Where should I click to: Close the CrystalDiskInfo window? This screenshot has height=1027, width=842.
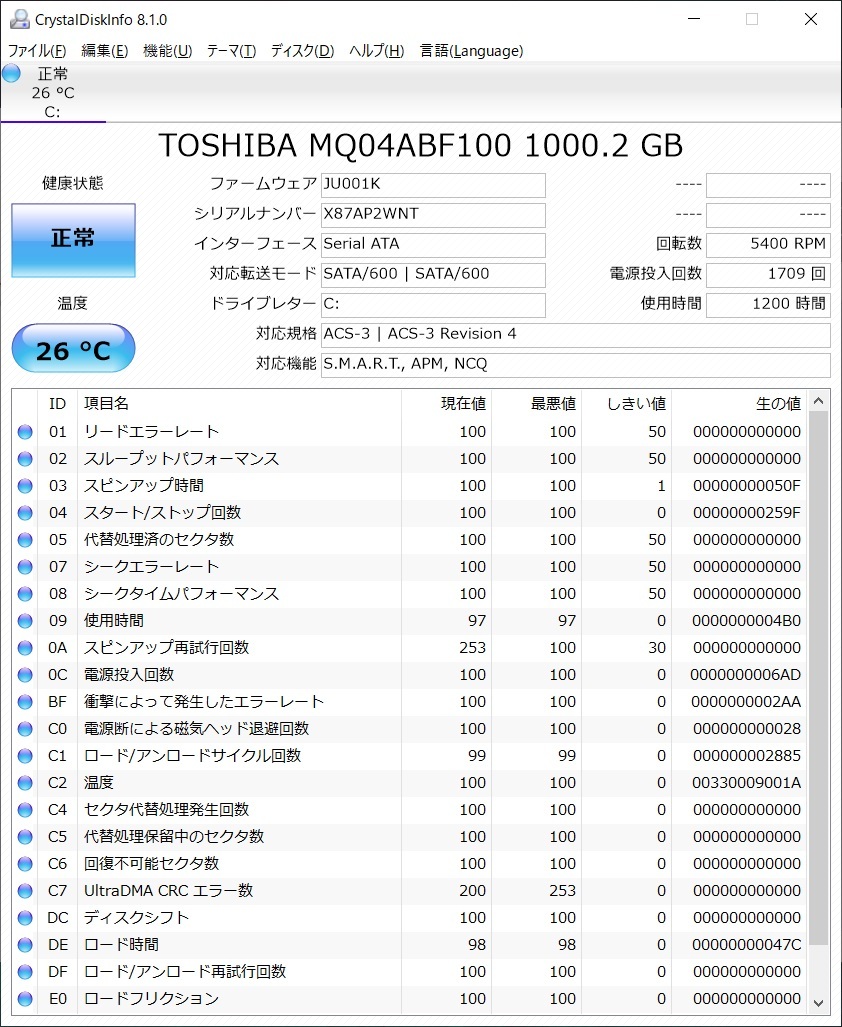point(811,19)
